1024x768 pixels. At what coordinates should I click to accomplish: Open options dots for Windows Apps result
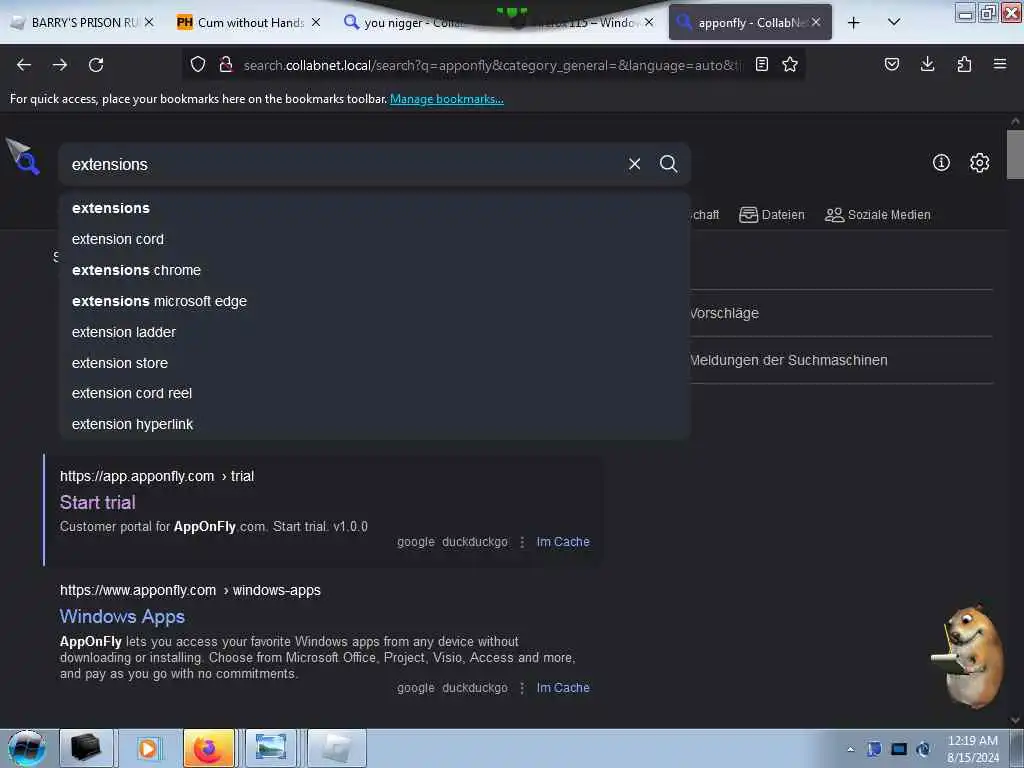coord(522,688)
